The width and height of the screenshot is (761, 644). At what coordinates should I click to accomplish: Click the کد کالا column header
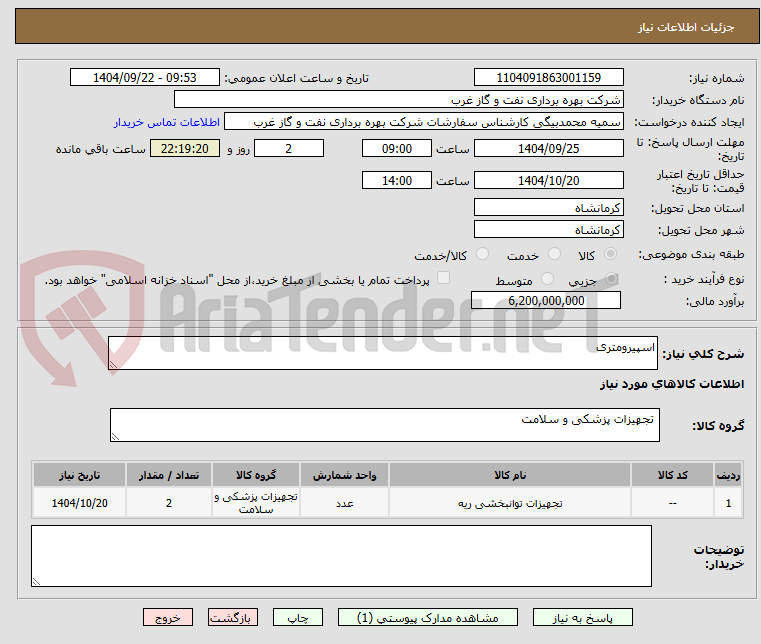(672, 475)
